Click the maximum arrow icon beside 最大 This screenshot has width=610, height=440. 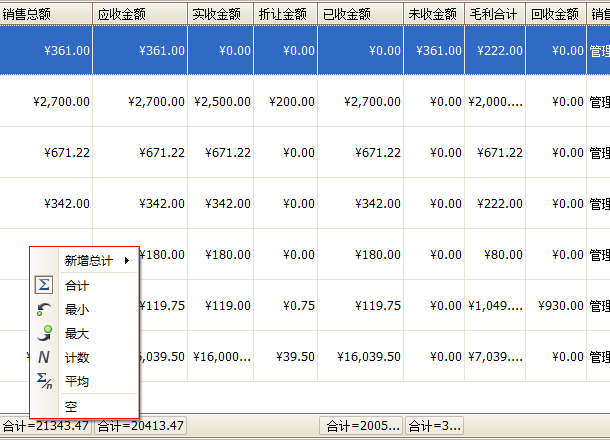(x=44, y=333)
